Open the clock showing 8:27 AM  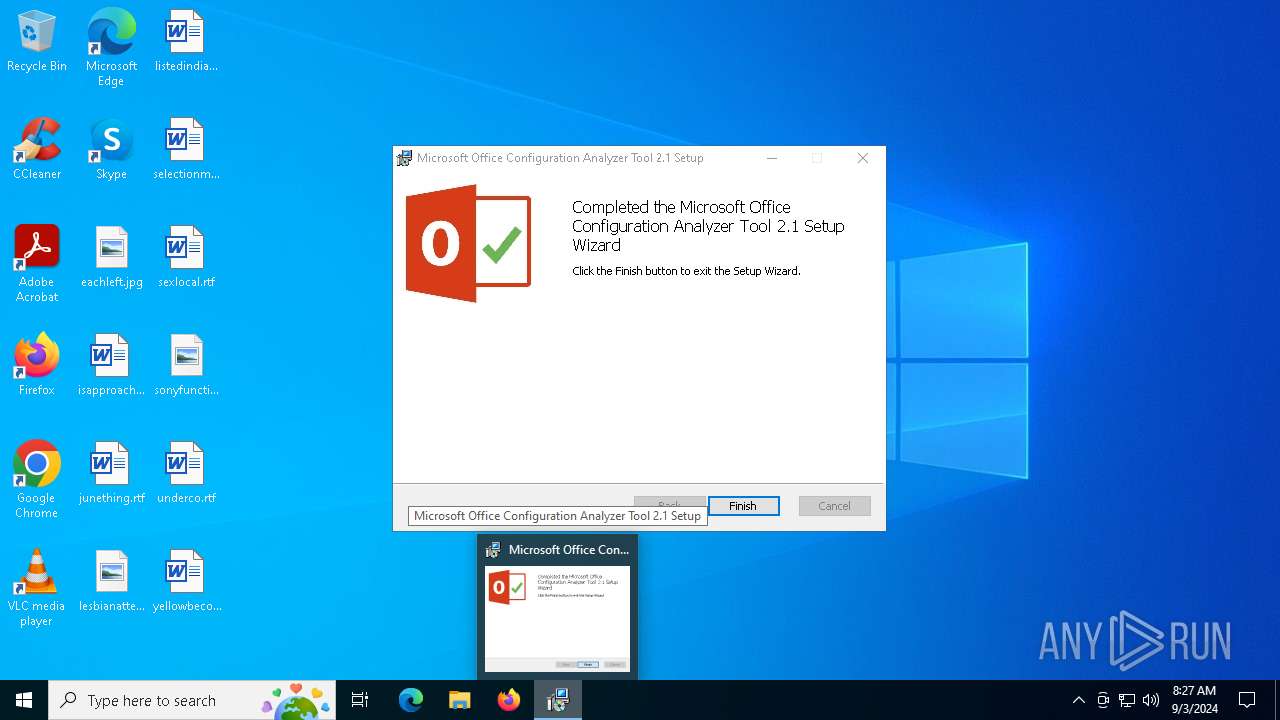(x=1194, y=700)
